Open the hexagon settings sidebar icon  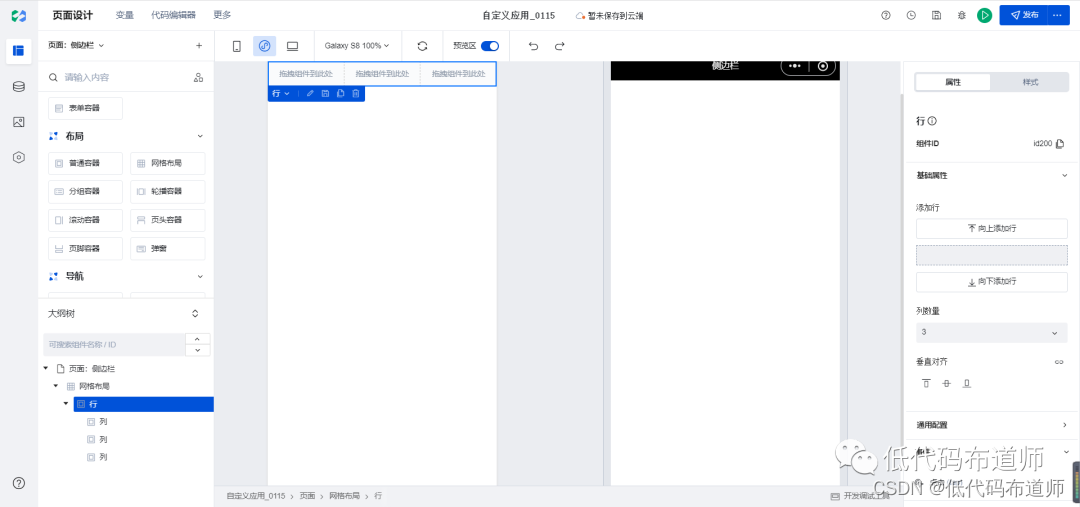tap(19, 157)
